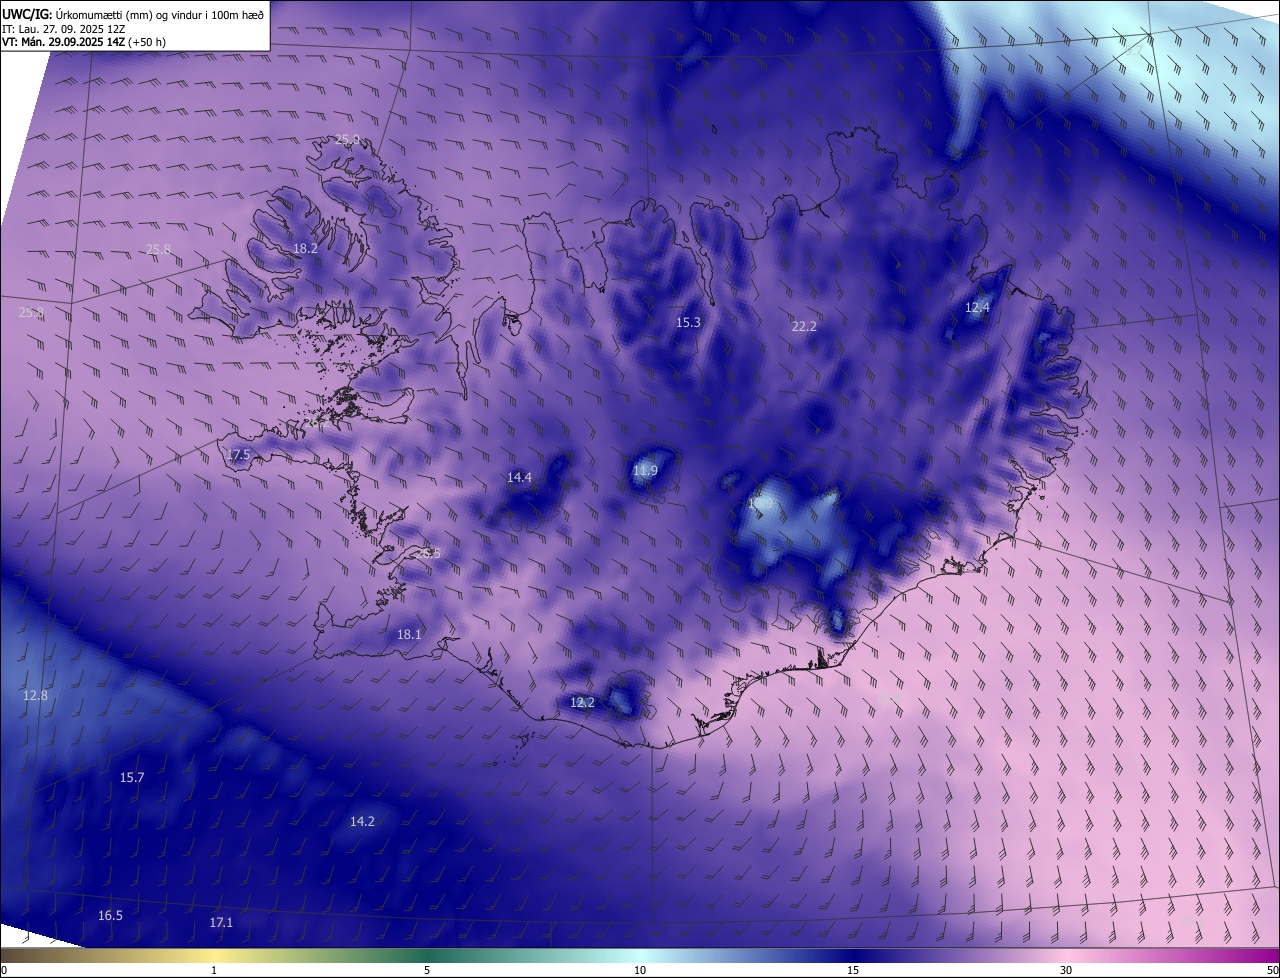Click the 10 tick label on the color scale

640,970
